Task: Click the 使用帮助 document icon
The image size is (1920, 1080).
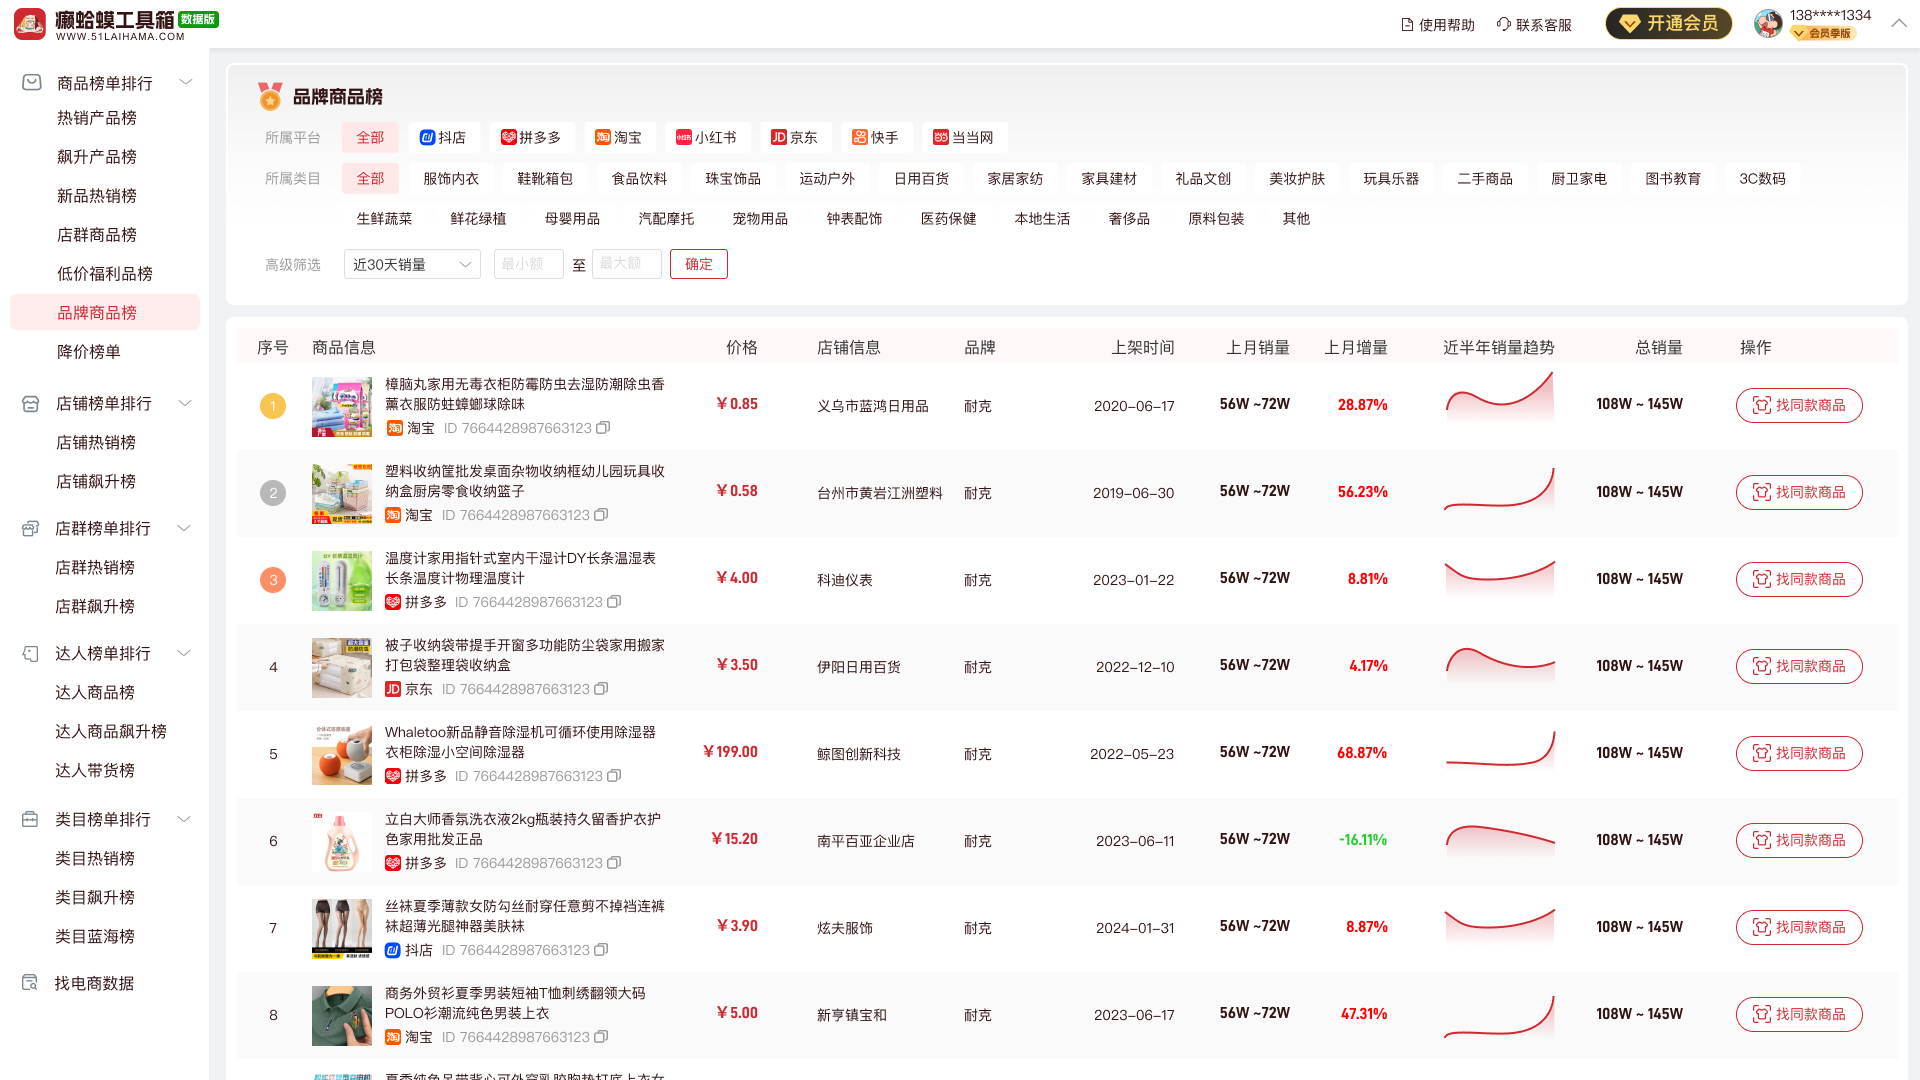Action: pos(1407,25)
